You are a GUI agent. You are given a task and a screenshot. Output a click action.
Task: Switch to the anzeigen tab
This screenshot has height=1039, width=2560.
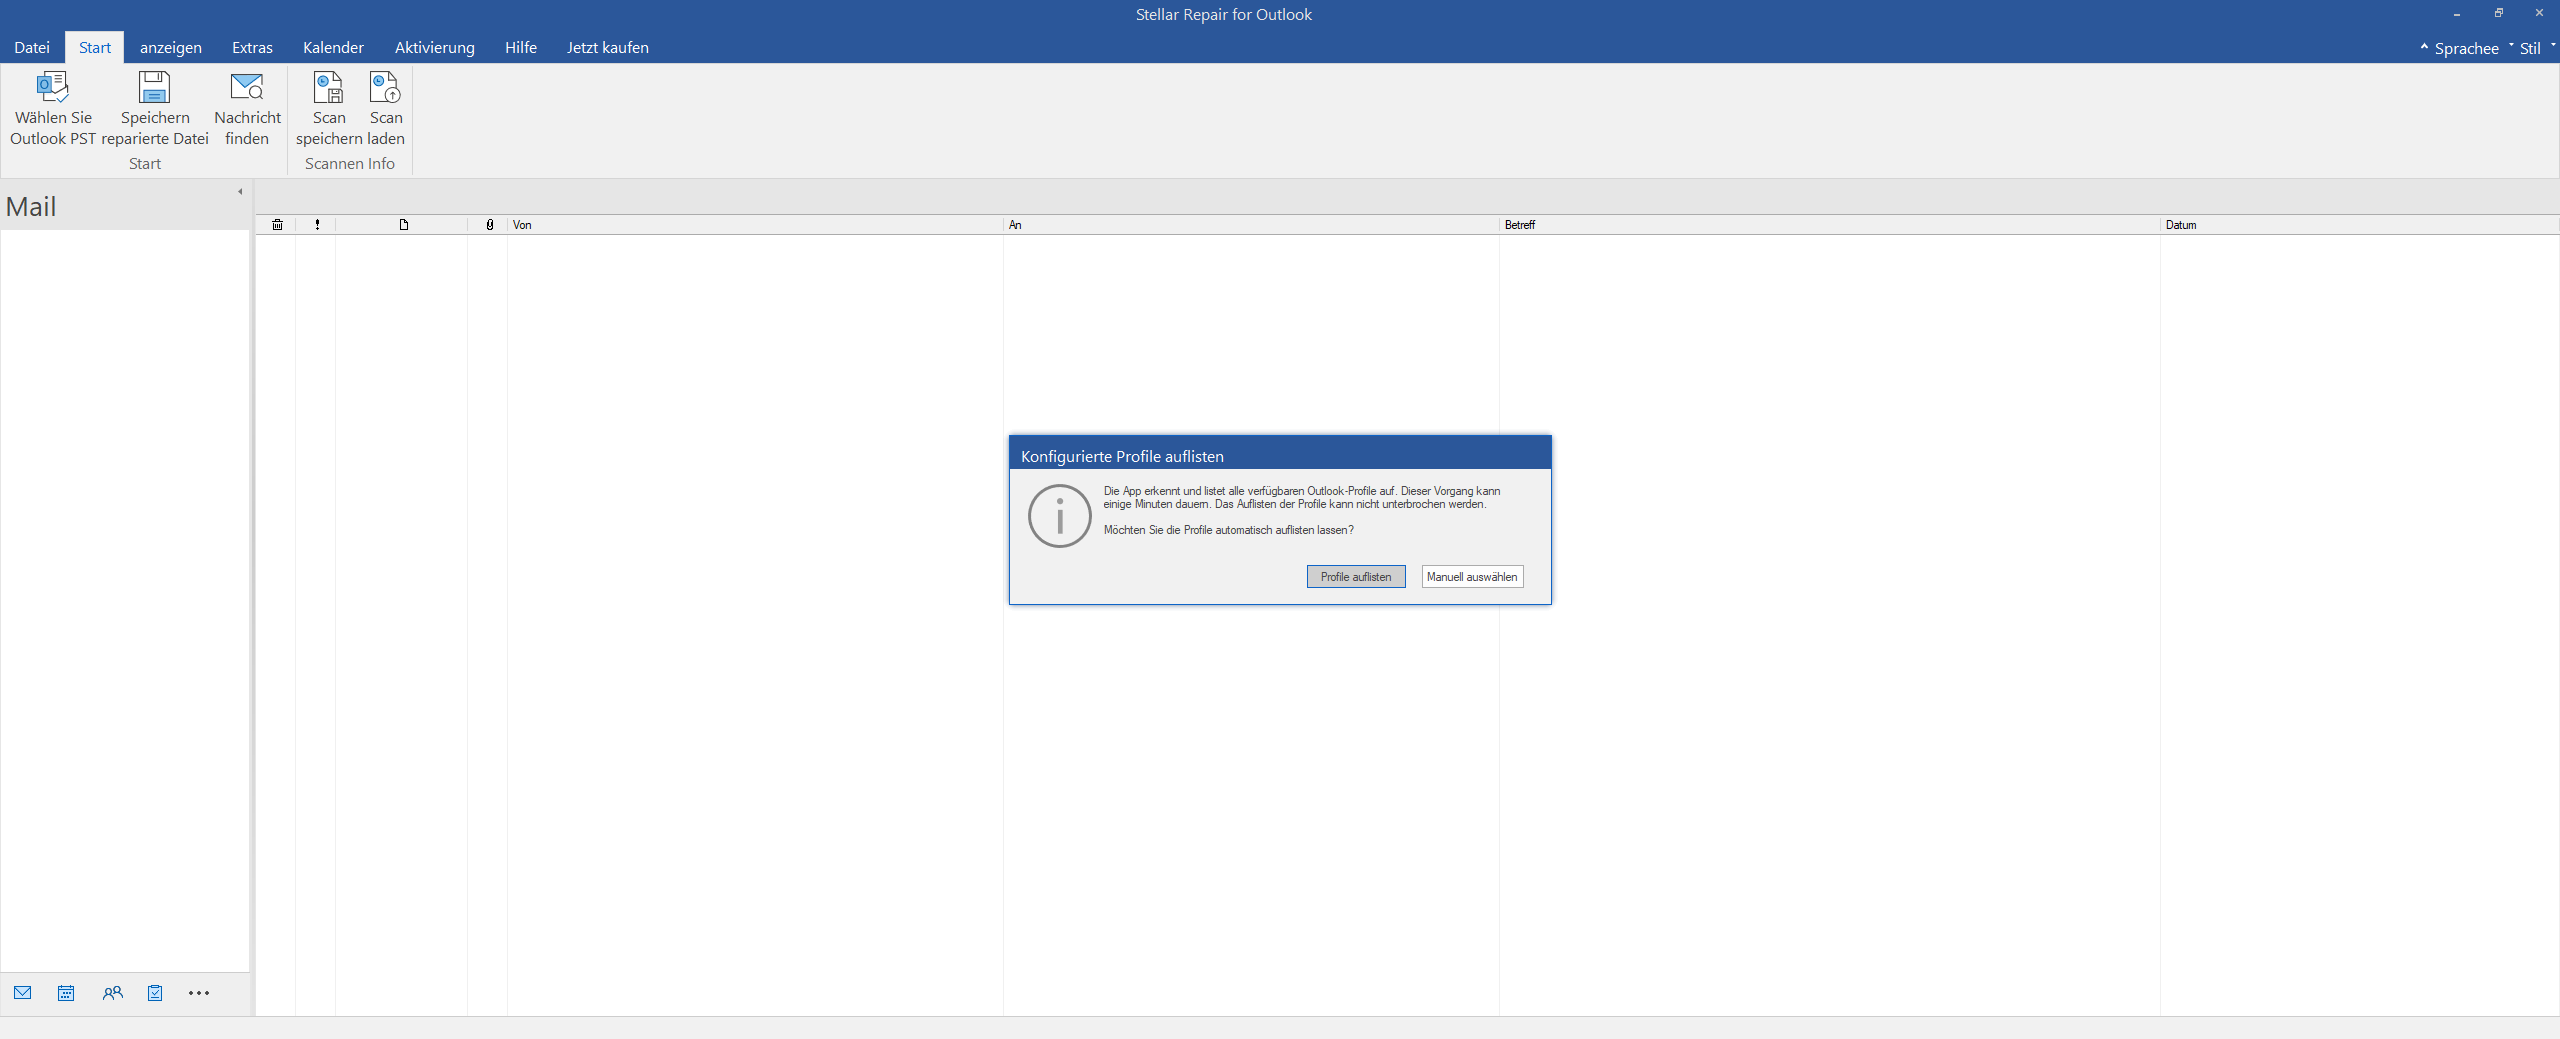coord(171,48)
